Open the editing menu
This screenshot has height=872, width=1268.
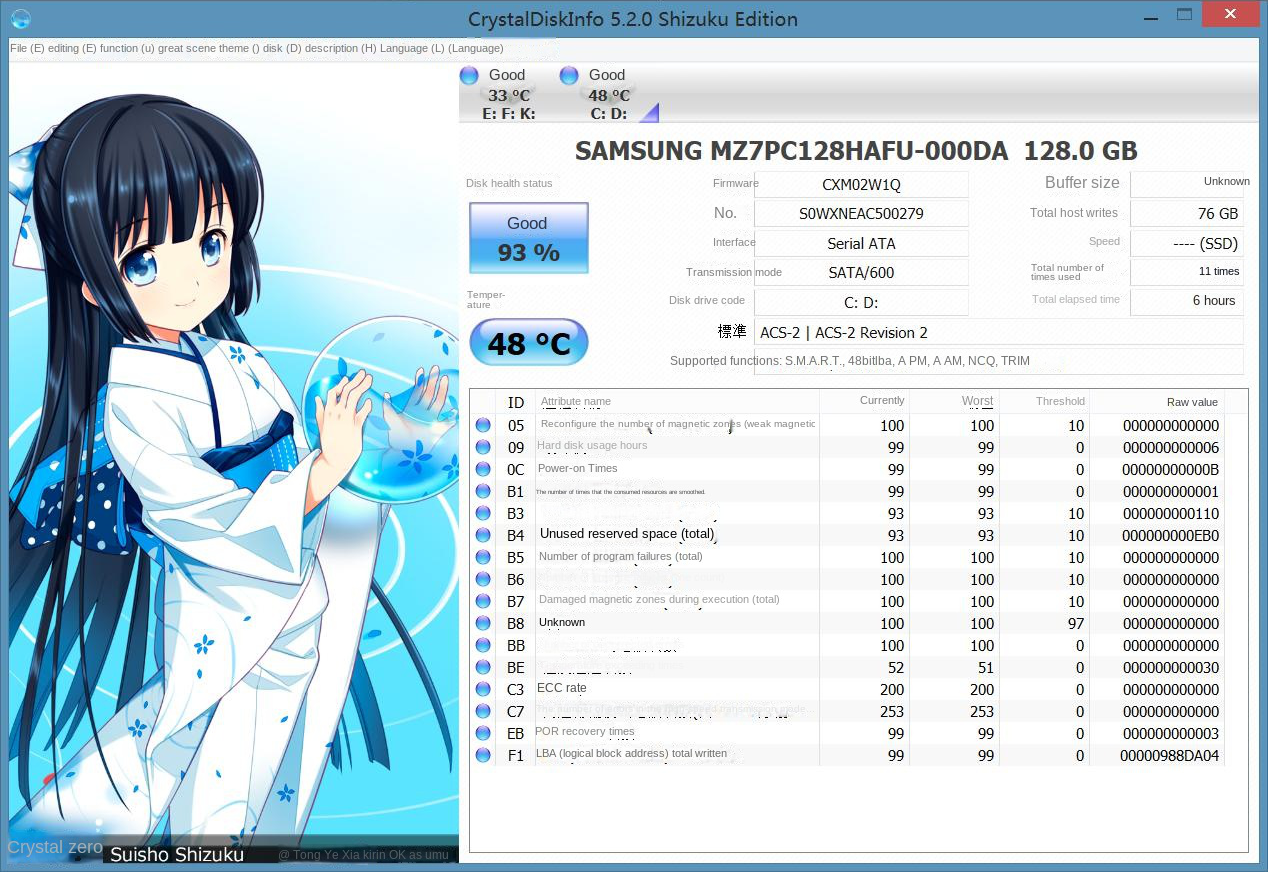72,48
